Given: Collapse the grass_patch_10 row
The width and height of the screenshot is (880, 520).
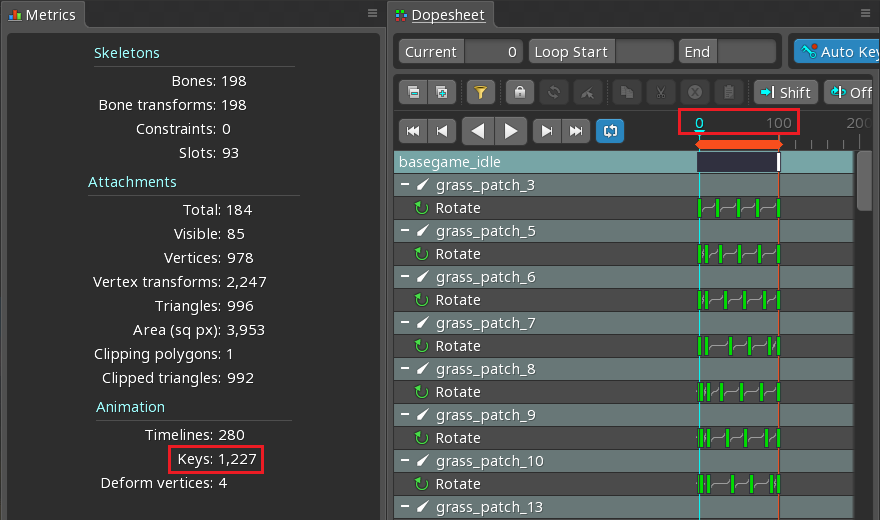Looking at the screenshot, I should point(406,461).
